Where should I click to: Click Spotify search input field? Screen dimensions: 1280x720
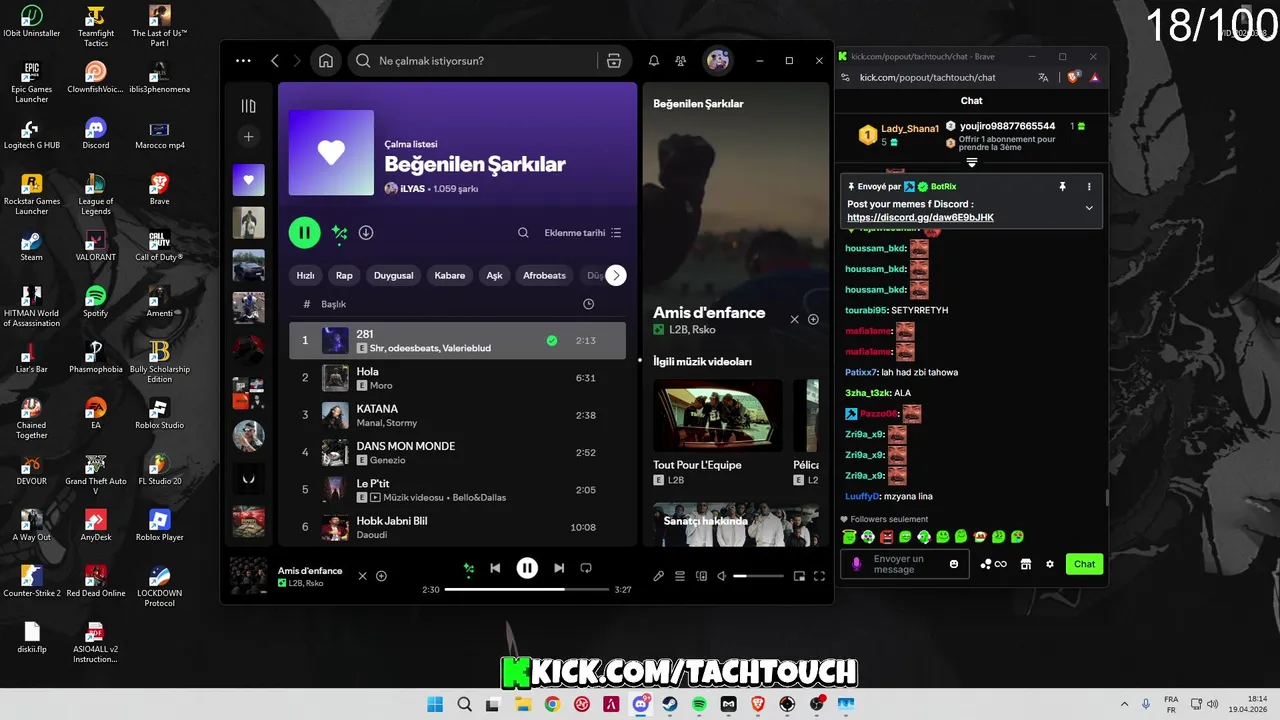473,61
